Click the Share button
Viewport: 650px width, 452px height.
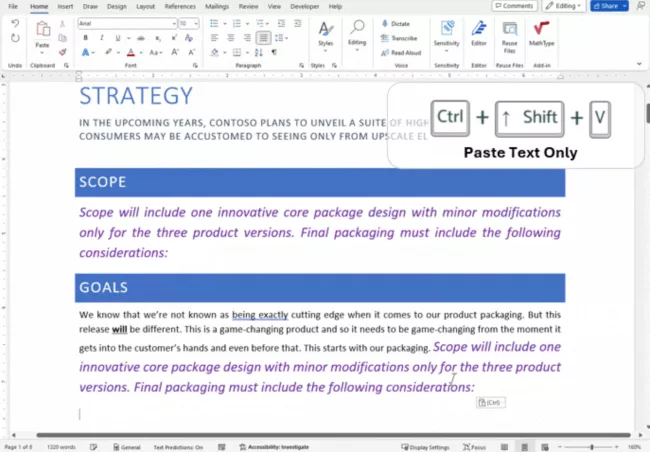pyautogui.click(x=609, y=6)
